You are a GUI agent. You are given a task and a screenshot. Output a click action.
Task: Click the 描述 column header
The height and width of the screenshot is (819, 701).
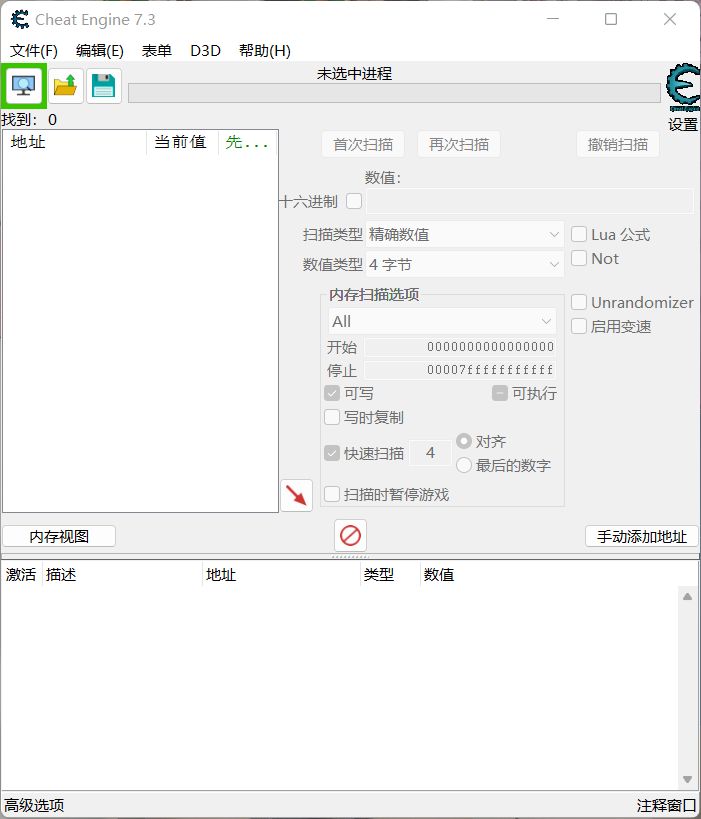(122, 575)
